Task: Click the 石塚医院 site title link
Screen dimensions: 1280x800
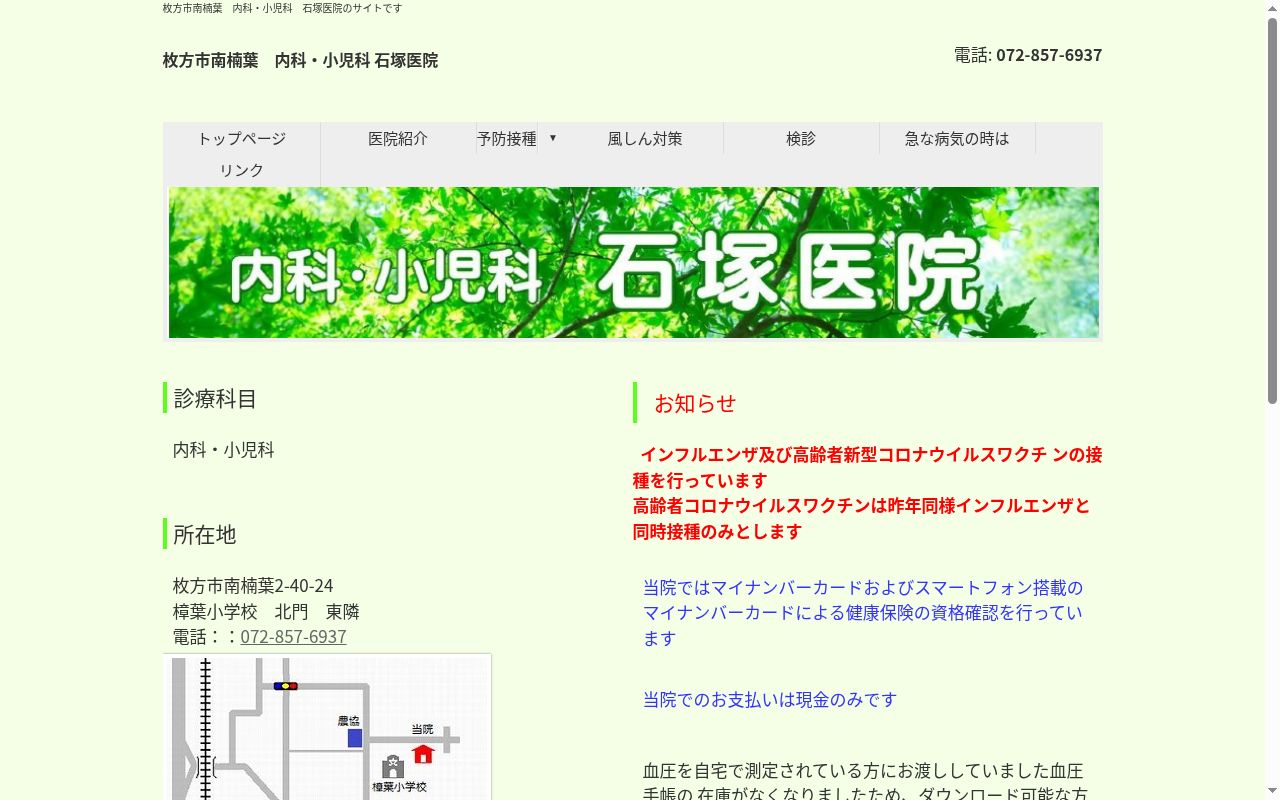Action: (x=300, y=60)
